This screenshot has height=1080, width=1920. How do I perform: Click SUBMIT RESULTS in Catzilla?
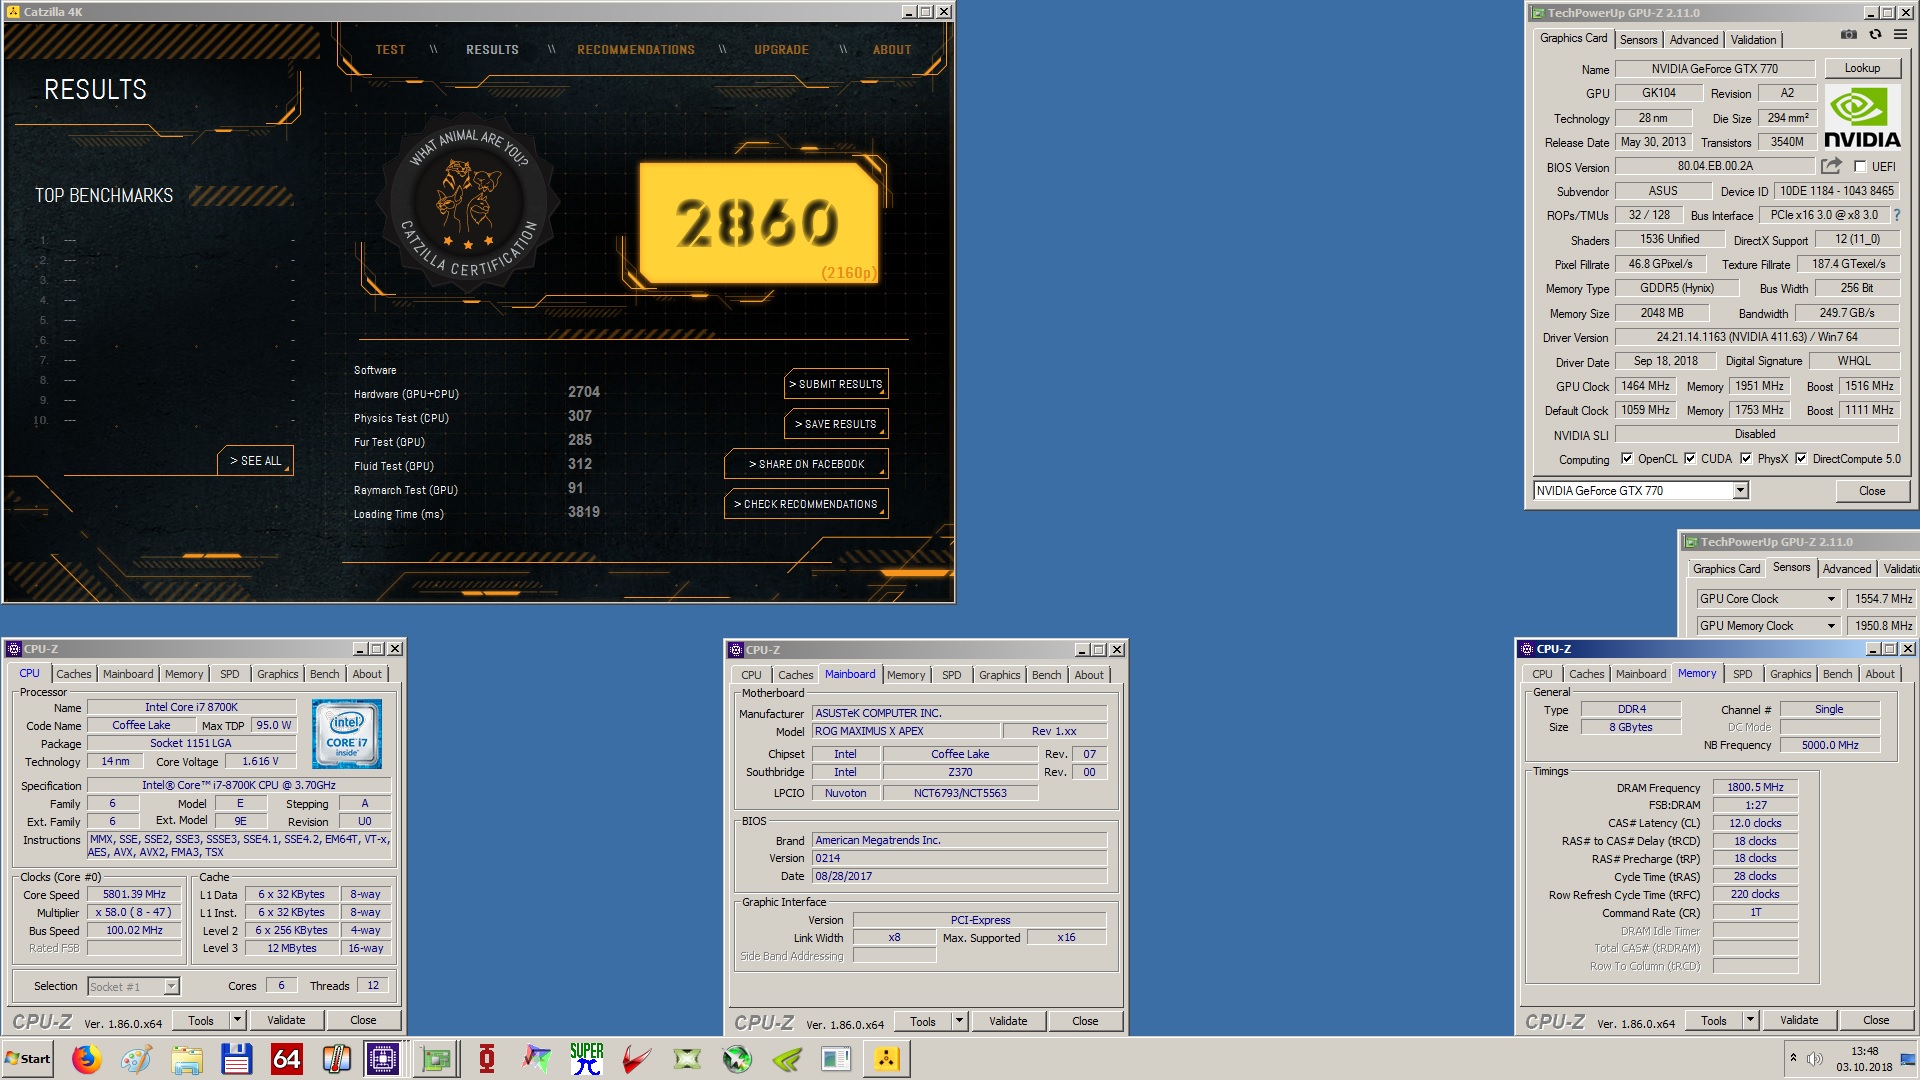[x=836, y=384]
